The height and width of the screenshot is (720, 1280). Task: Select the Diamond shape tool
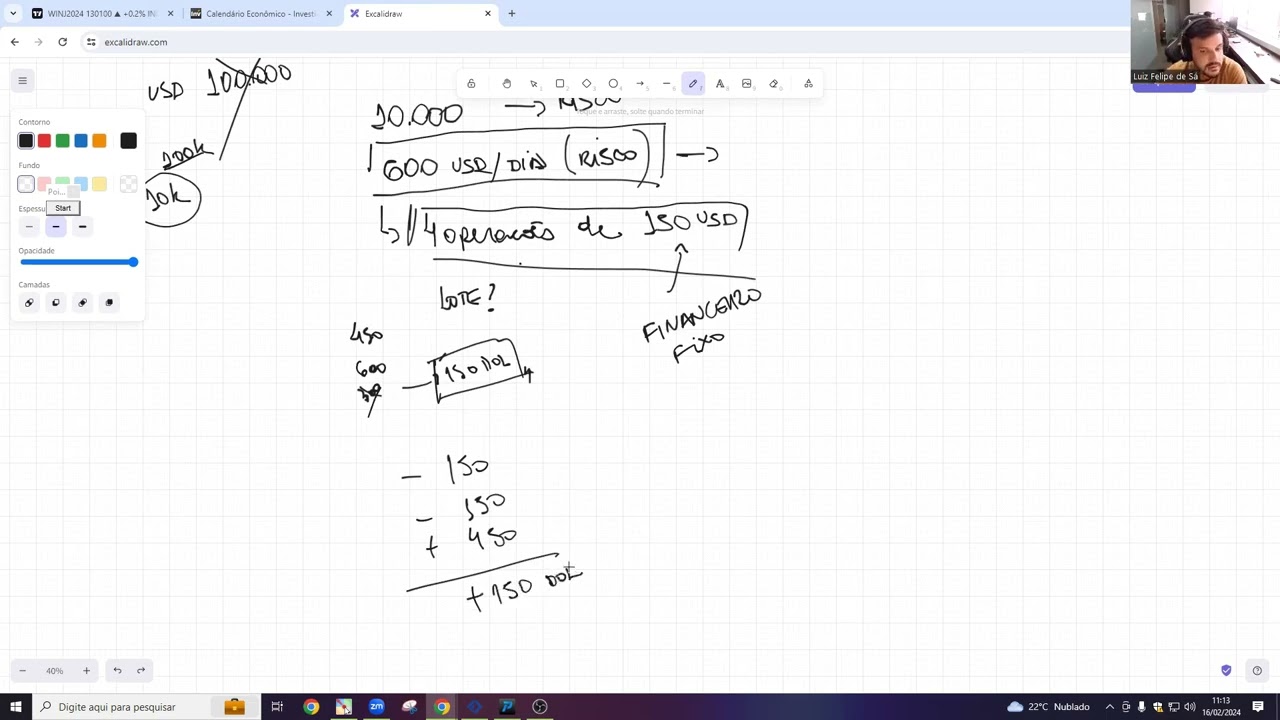coord(587,84)
